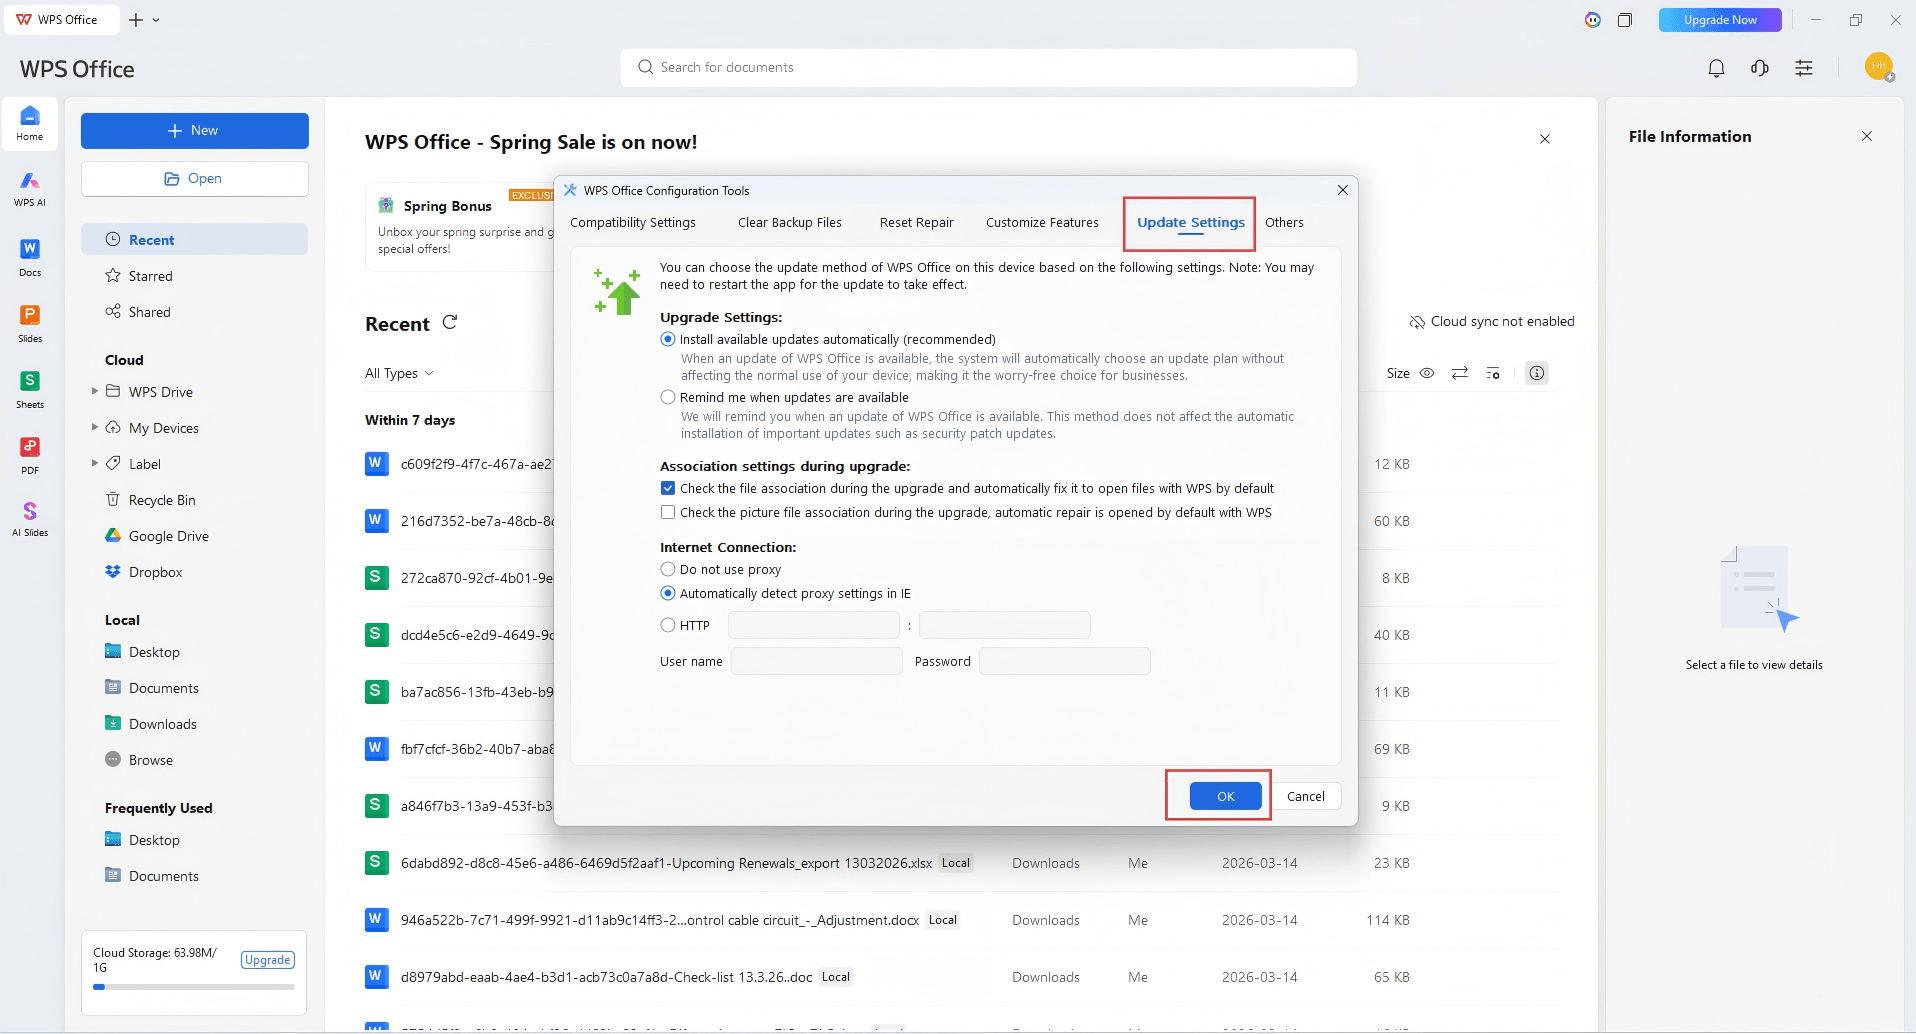The height and width of the screenshot is (1034, 1916).
Task: Open the global settings sliders icon
Action: click(x=1804, y=68)
